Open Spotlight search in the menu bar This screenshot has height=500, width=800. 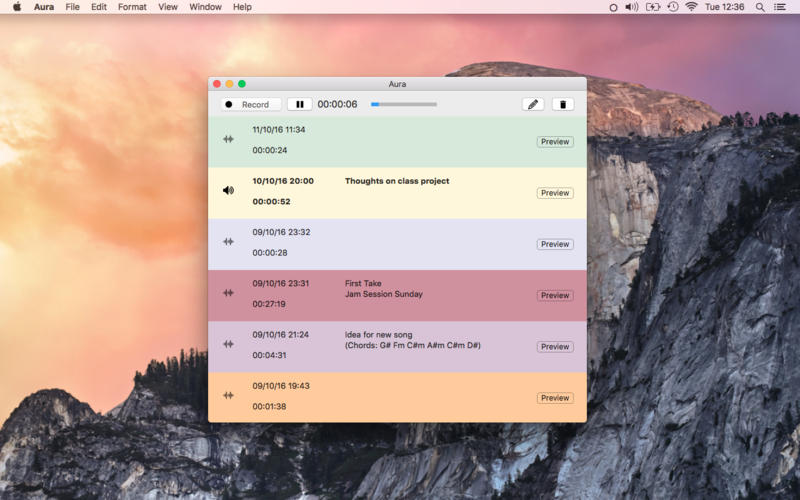click(x=760, y=7)
